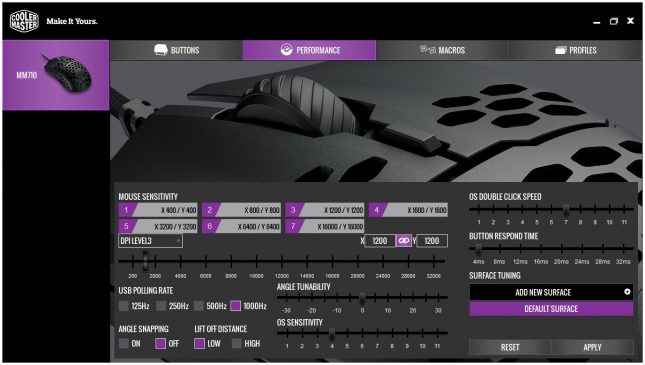Select DPI level 1 purple number tab
Image resolution: width=645 pixels, height=365 pixels.
click(126, 210)
